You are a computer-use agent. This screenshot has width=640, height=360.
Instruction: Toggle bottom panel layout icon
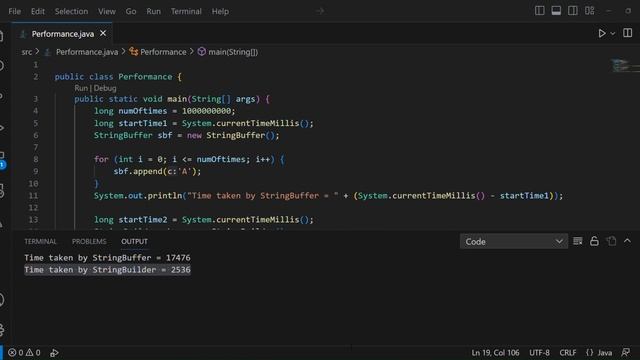[556, 11]
